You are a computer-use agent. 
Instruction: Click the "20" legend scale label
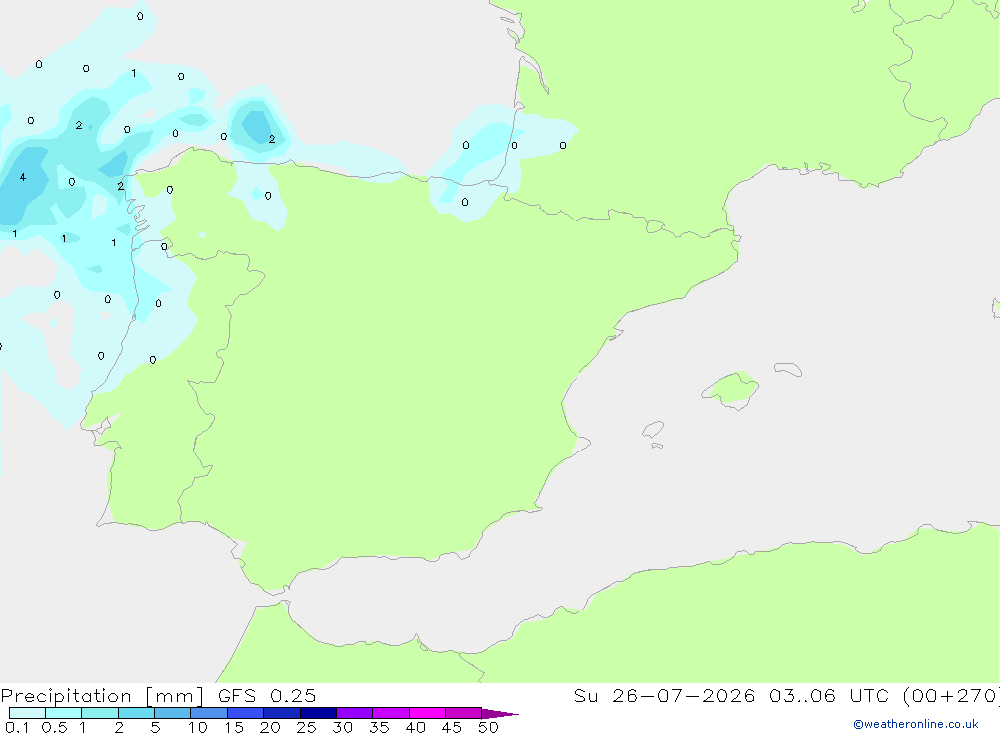coord(270,727)
